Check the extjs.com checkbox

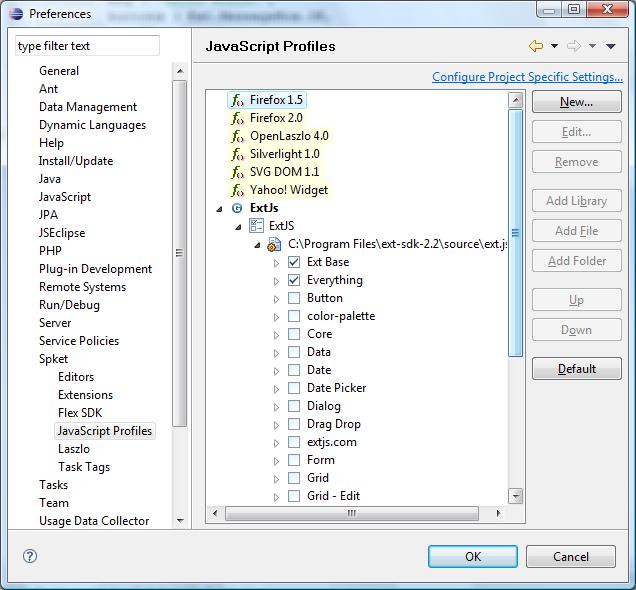click(x=294, y=442)
